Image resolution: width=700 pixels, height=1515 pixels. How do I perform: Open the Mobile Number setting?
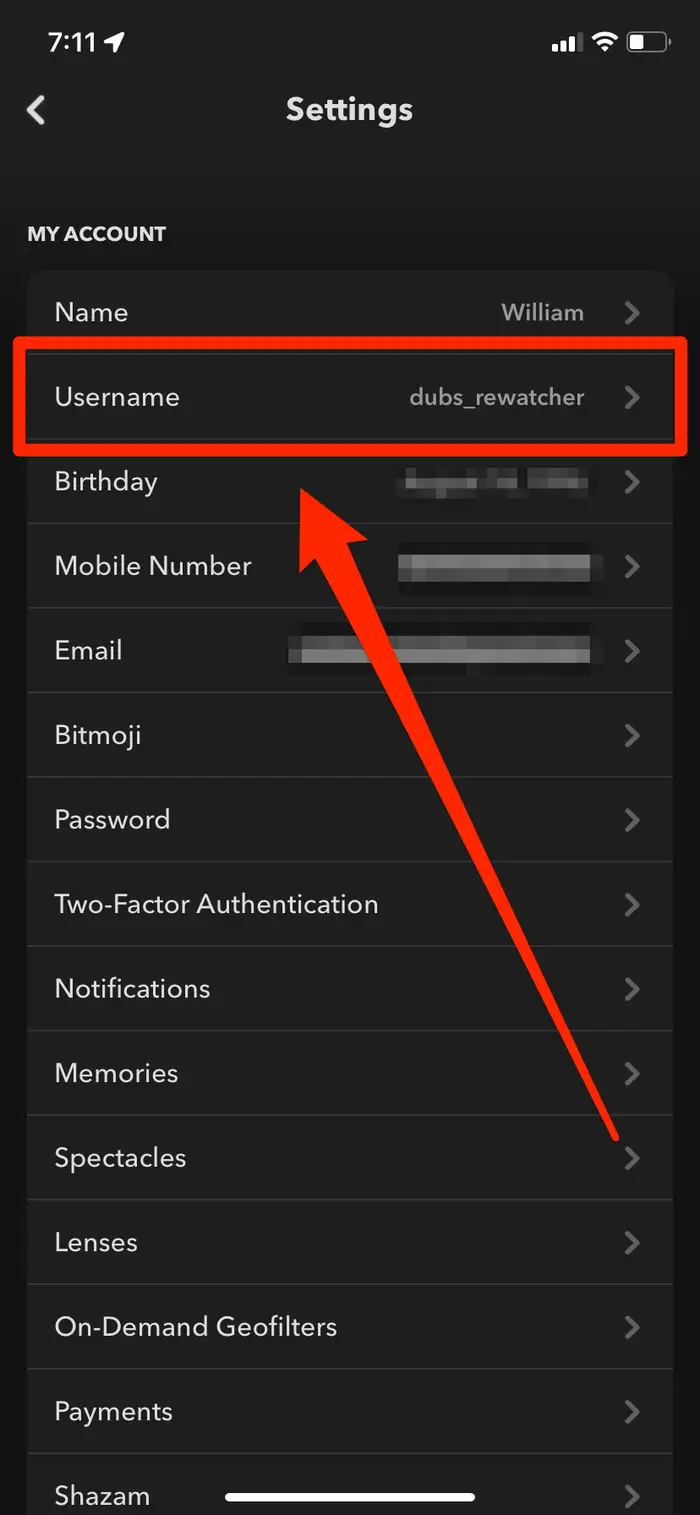point(350,566)
